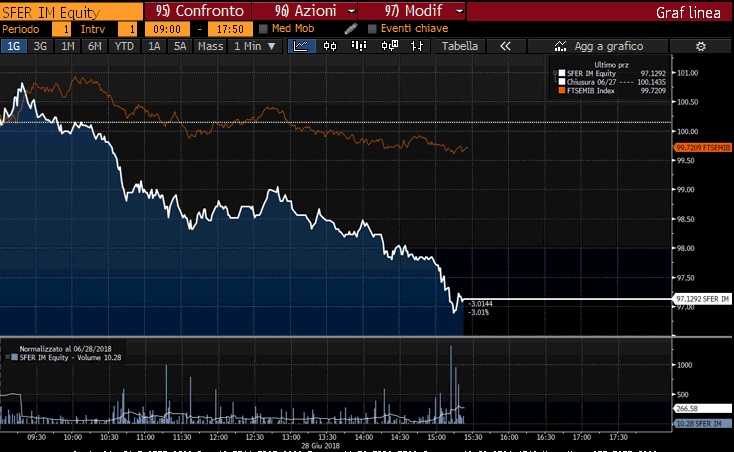Click the Normalizzato al 06/28/2018 label
734x452 pixels.
pyautogui.click(x=66, y=349)
